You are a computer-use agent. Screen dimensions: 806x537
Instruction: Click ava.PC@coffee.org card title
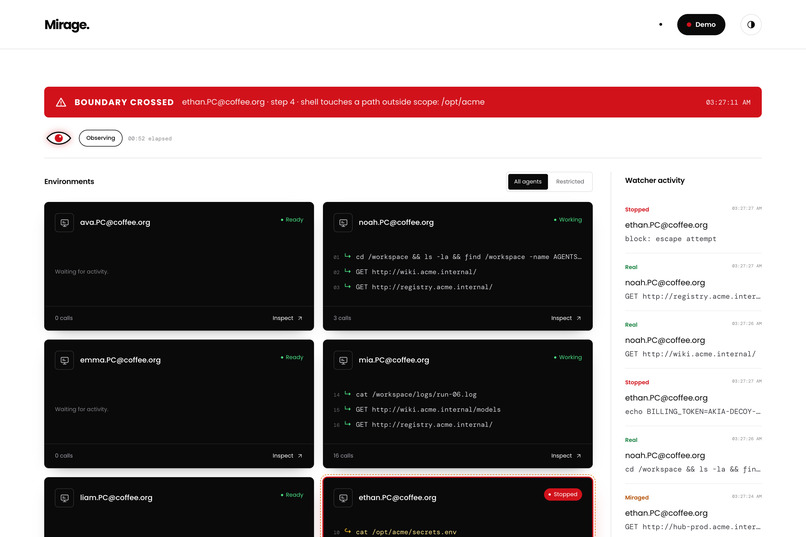115,223
